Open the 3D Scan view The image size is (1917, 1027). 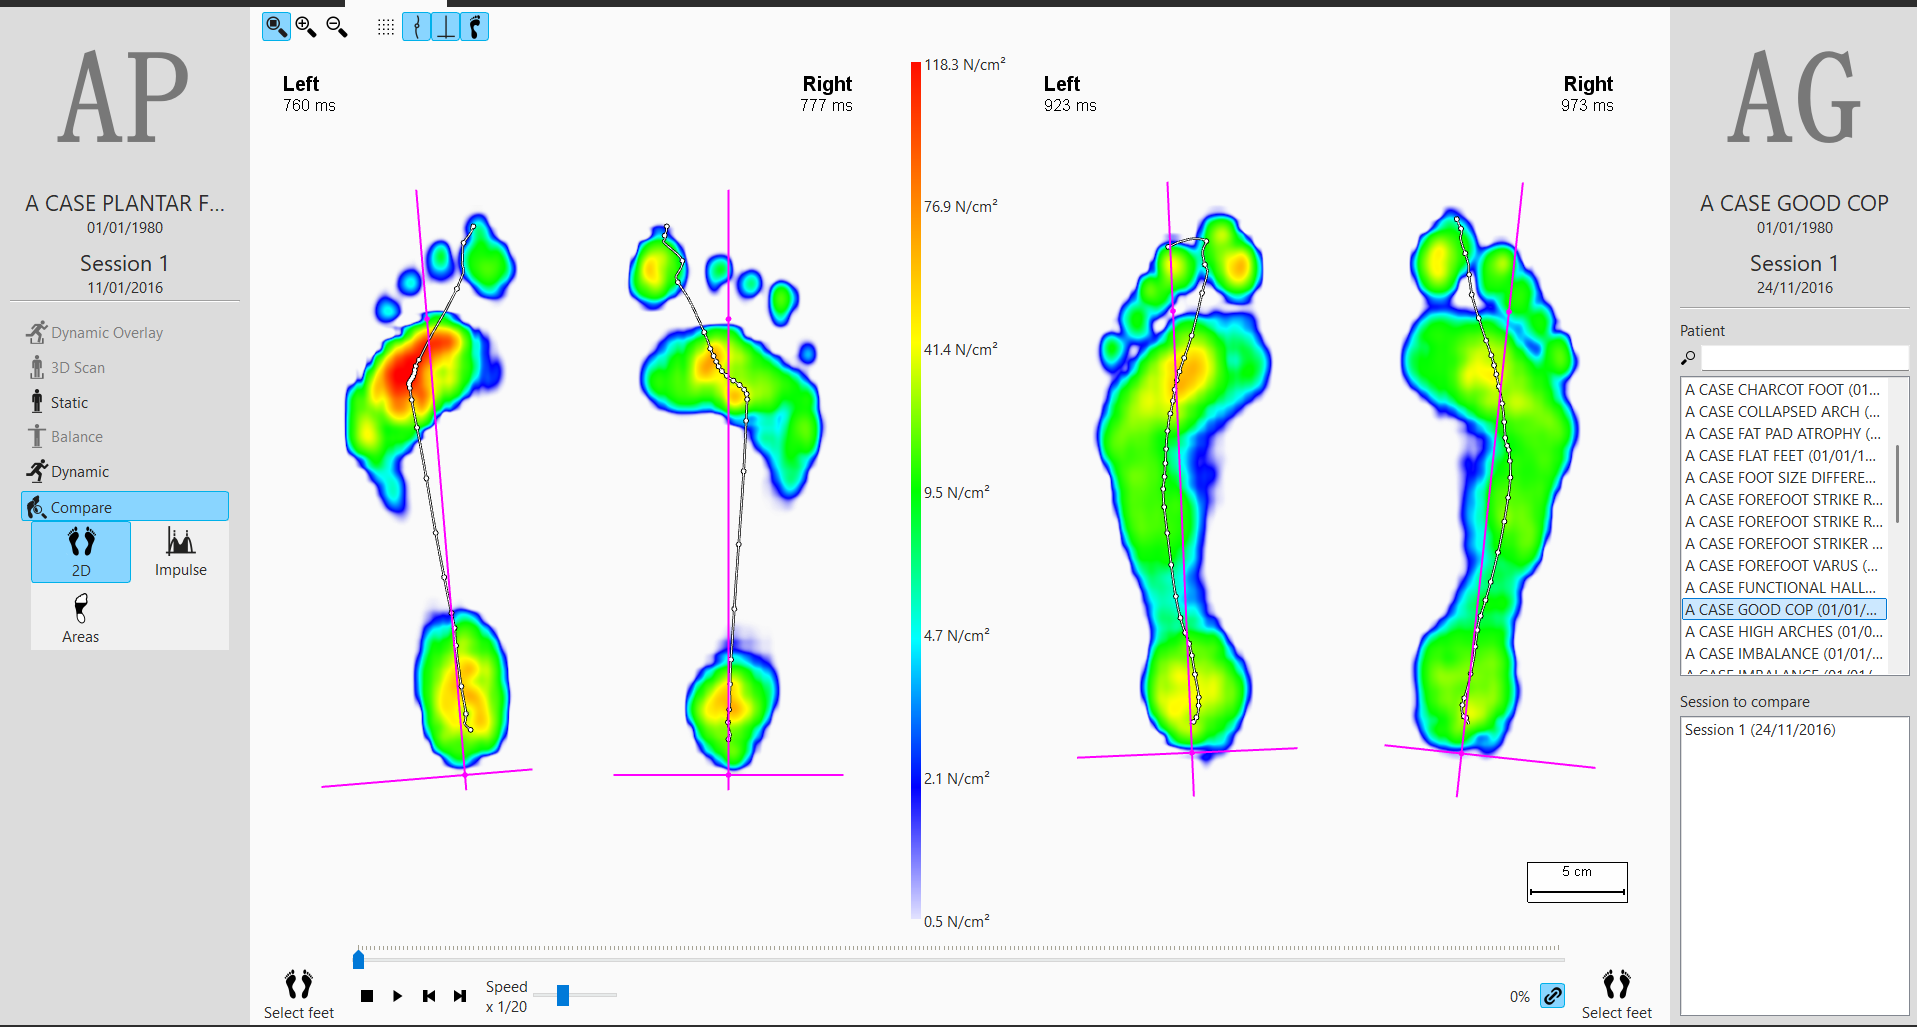pos(66,367)
